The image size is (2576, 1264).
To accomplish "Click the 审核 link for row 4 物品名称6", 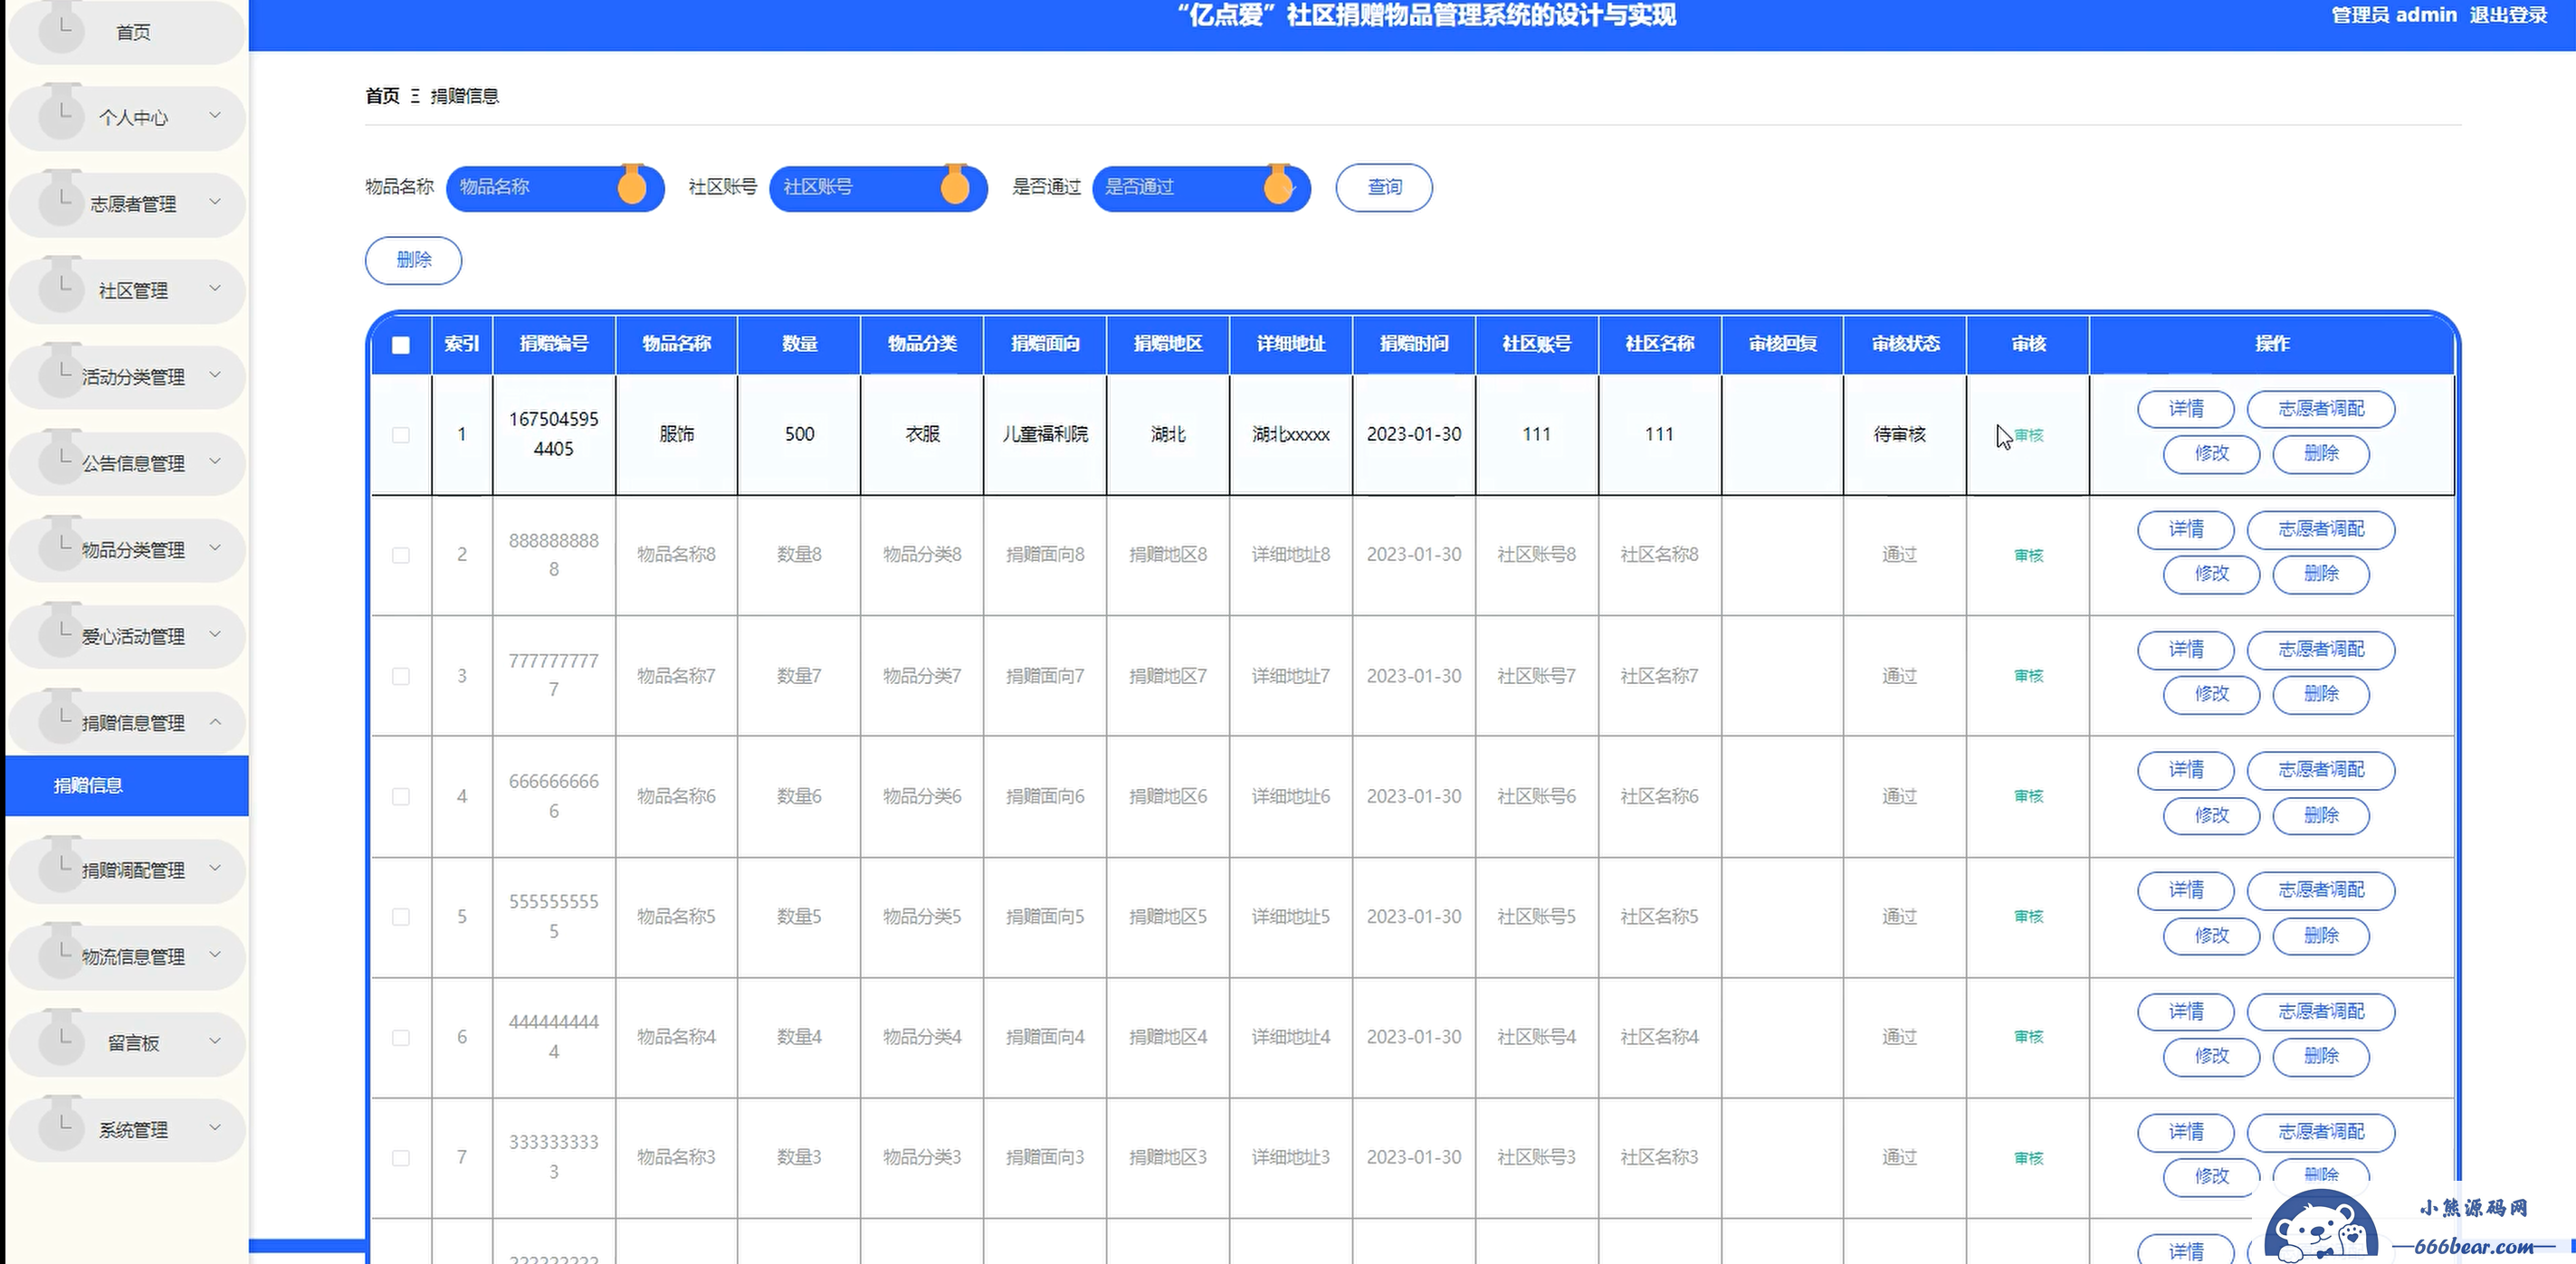I will point(2029,796).
